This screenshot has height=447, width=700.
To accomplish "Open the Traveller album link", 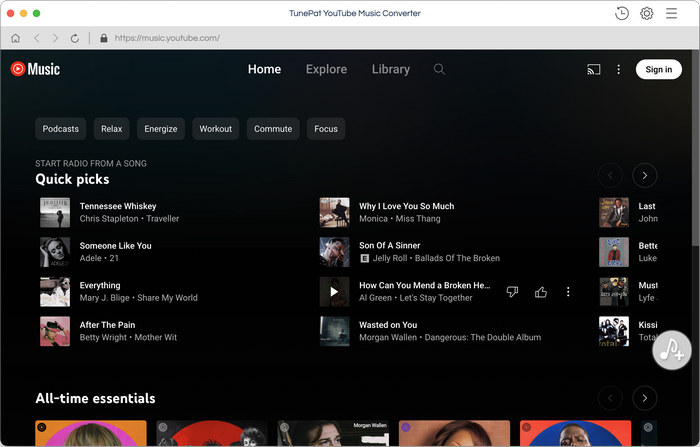I will [x=162, y=219].
